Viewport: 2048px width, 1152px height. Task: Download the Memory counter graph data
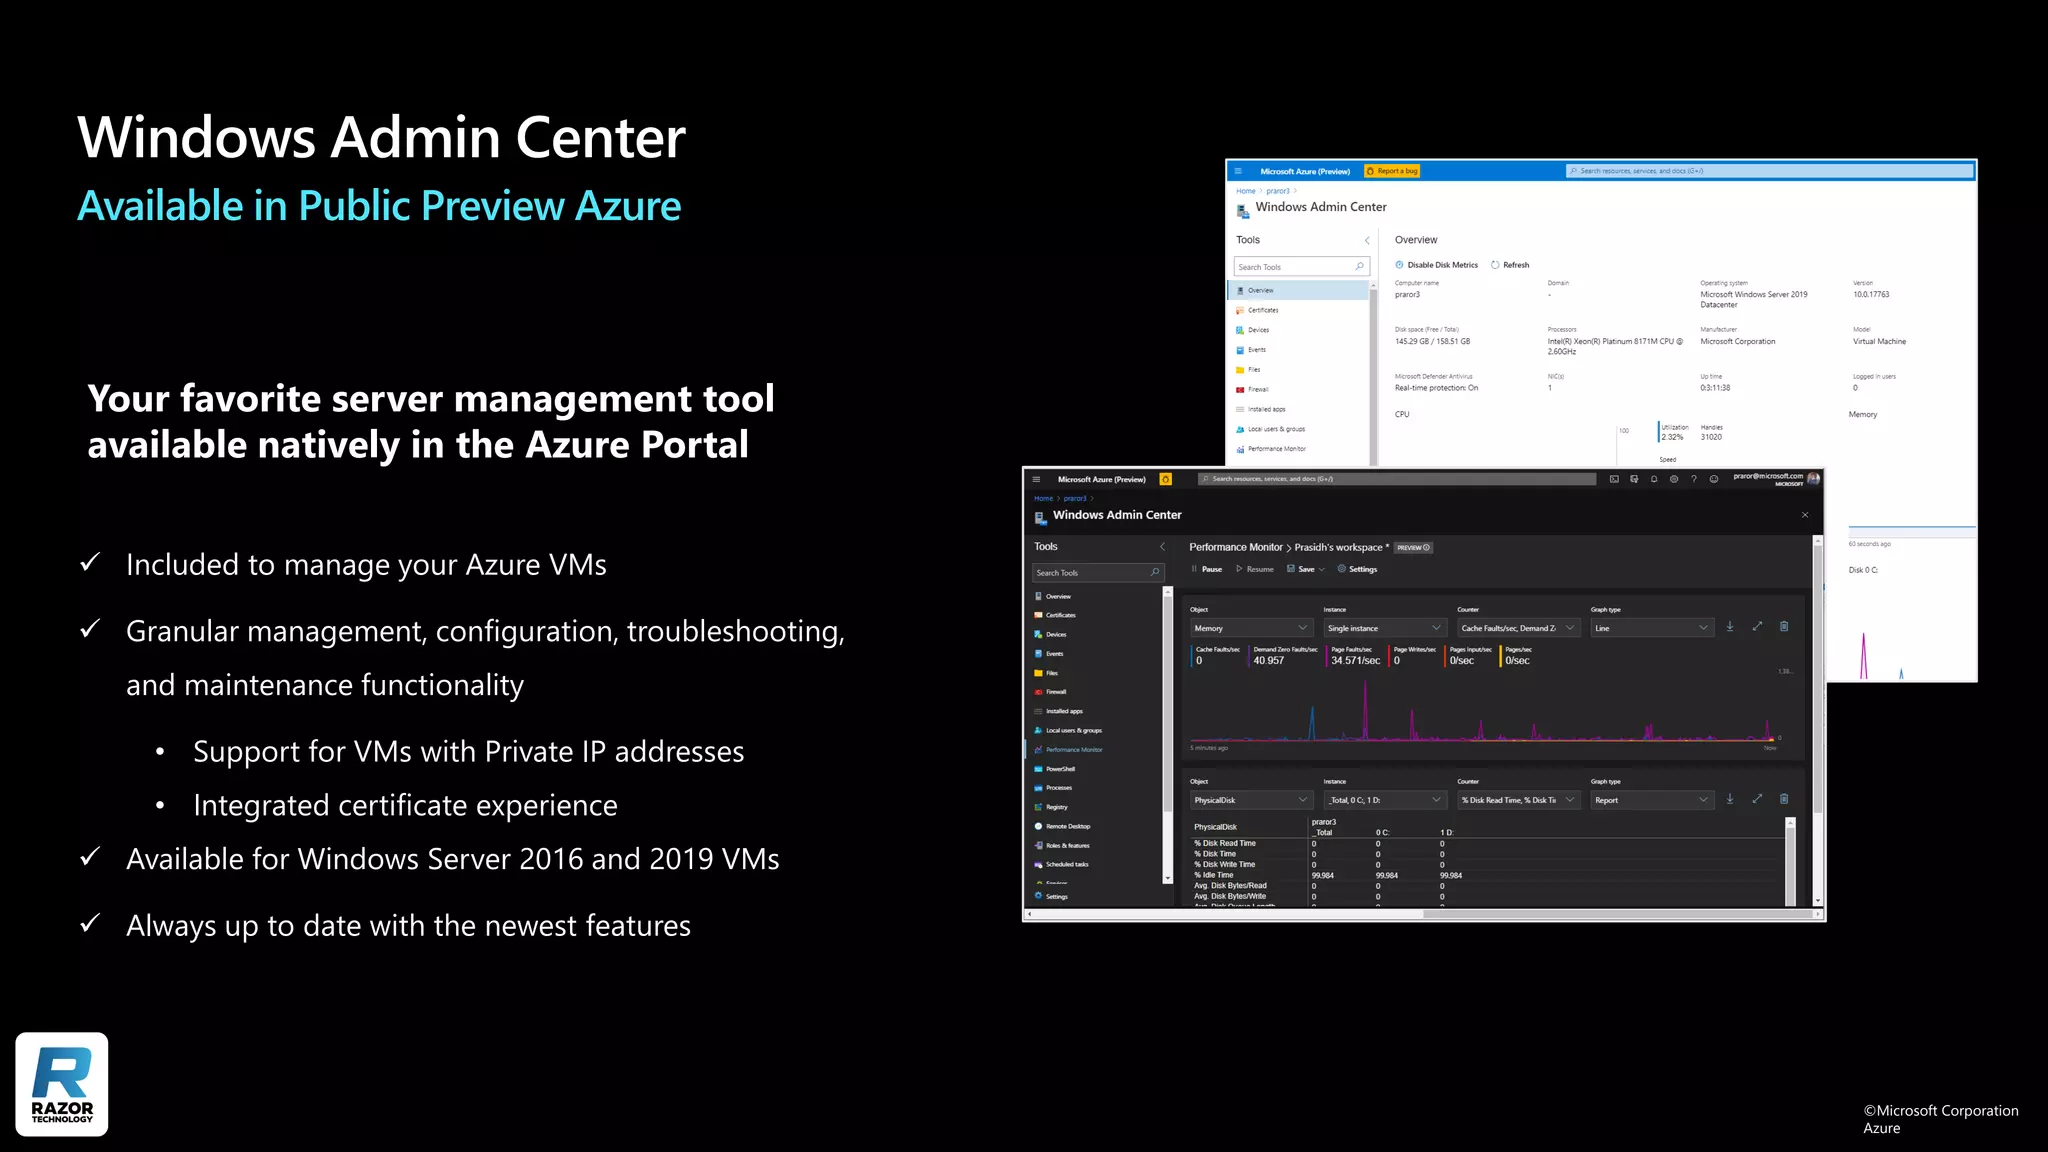[x=1730, y=627]
